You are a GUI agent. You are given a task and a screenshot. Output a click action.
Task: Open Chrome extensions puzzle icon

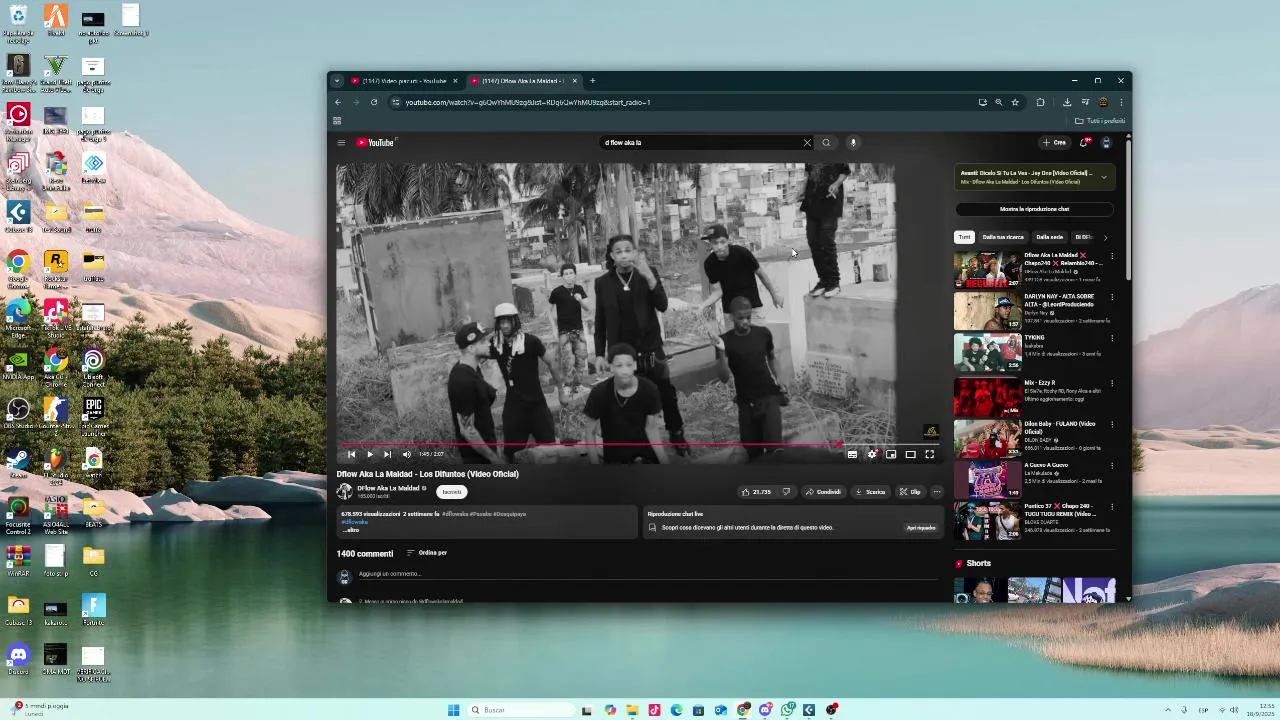(1041, 102)
